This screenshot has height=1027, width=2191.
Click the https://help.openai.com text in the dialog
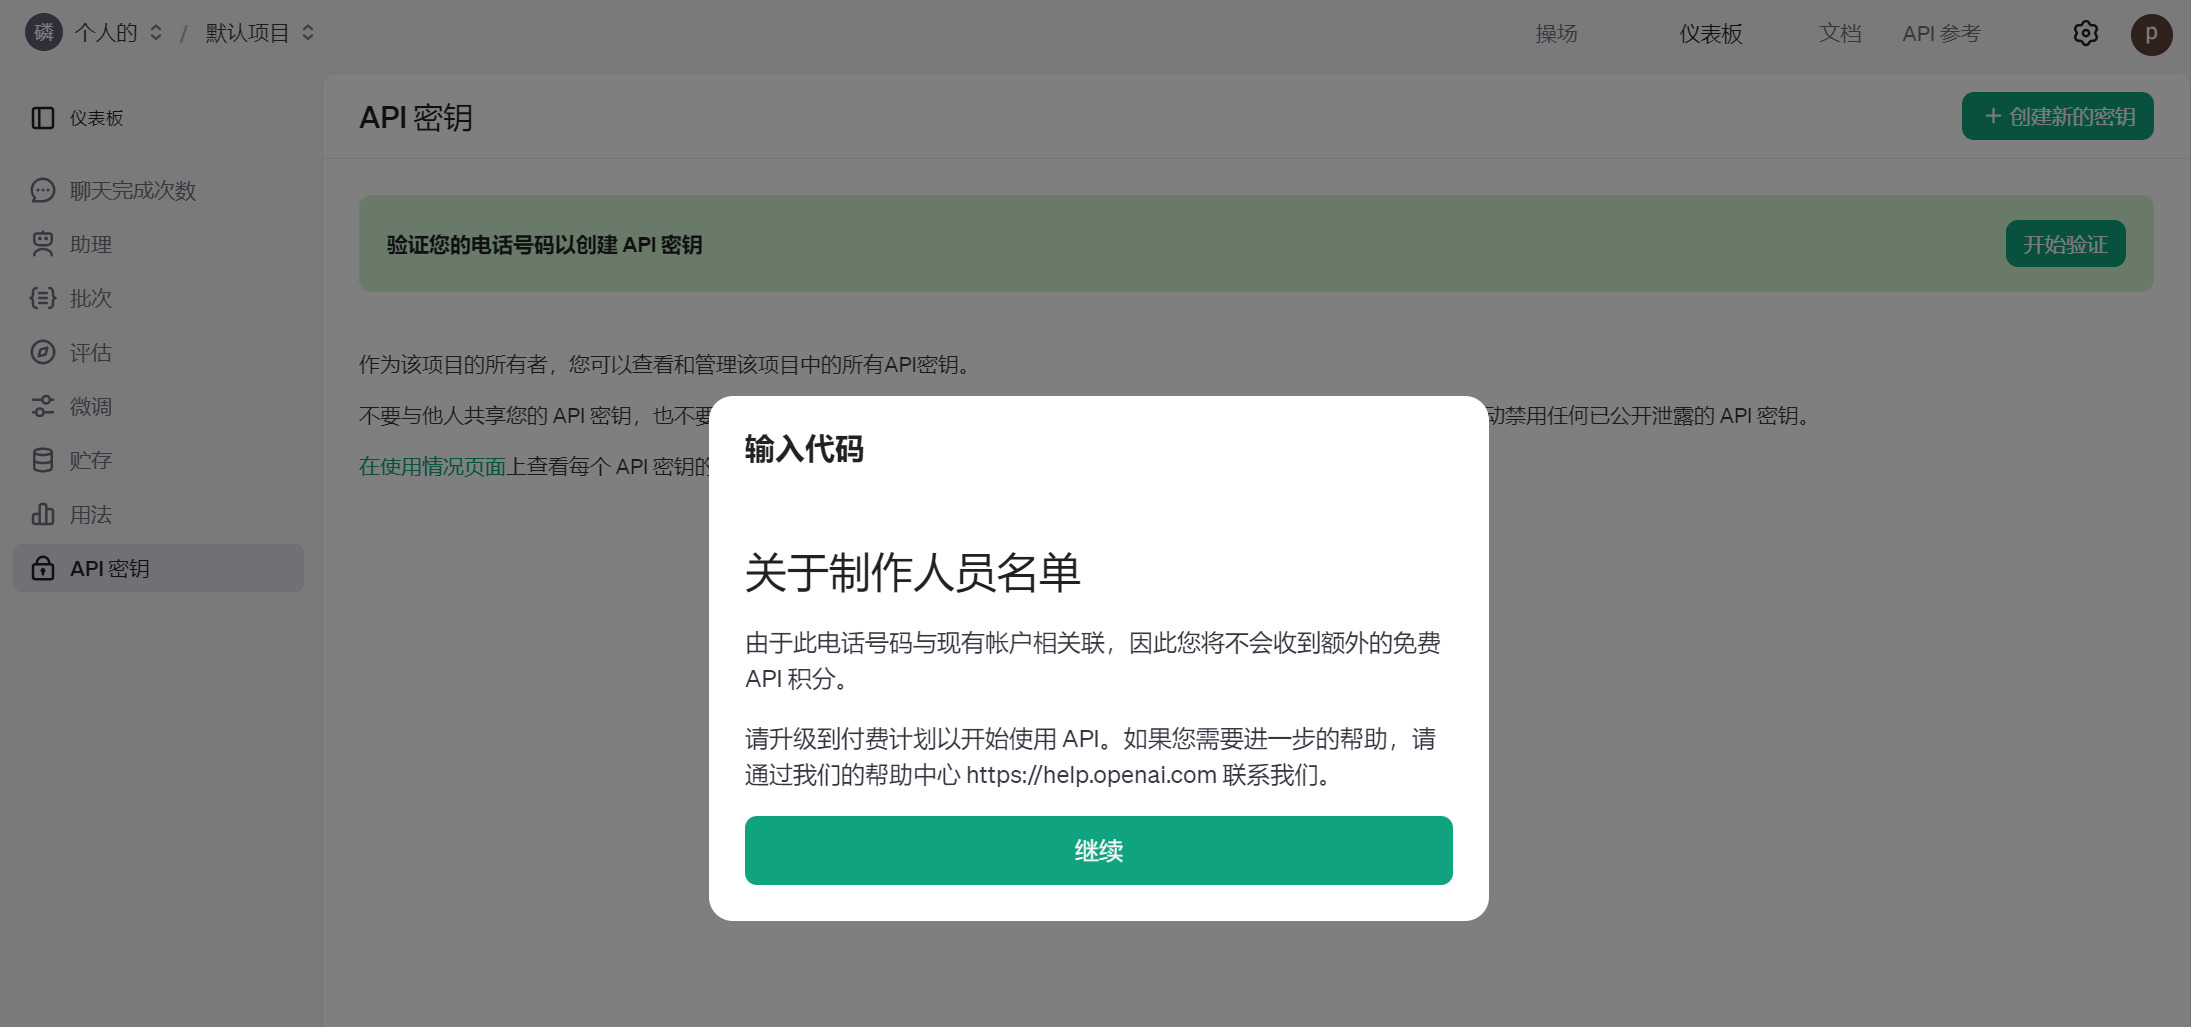[1091, 775]
